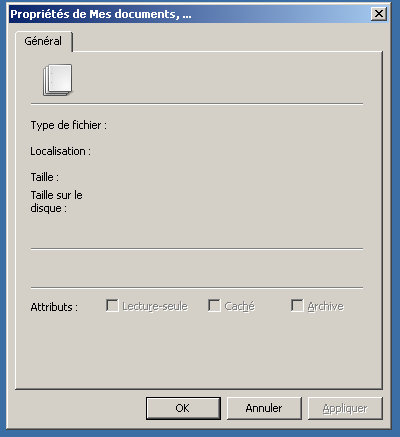This screenshot has width=400, height=437.
Task: Confirm with the OK button
Action: pyautogui.click(x=183, y=408)
